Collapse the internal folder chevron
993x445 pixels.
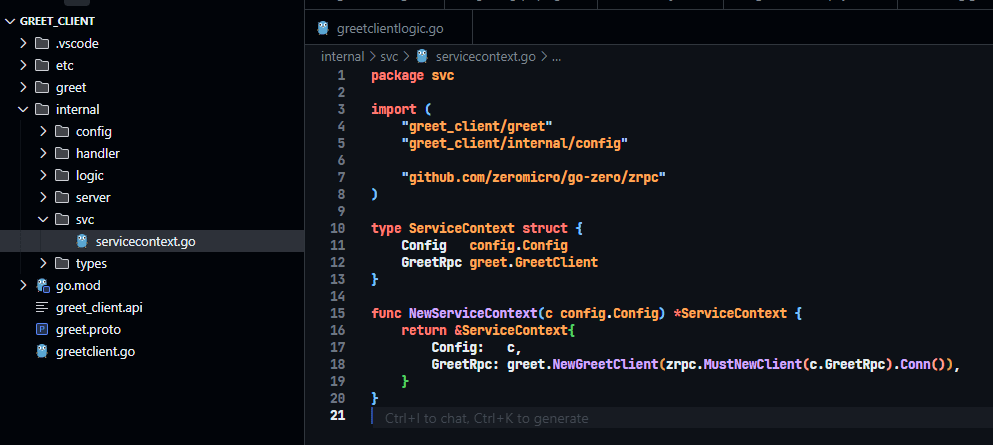23,109
